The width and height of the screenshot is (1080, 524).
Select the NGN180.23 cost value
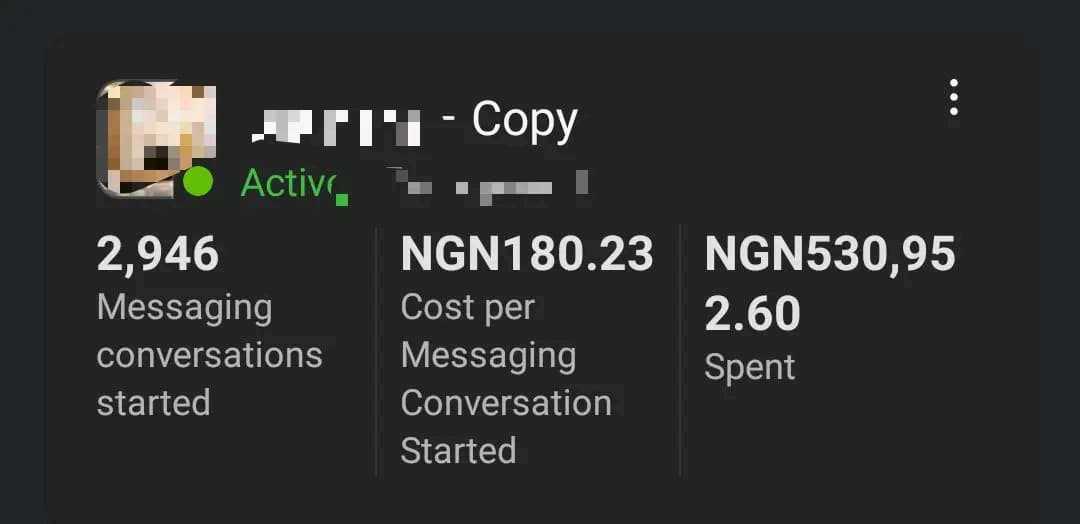(527, 254)
